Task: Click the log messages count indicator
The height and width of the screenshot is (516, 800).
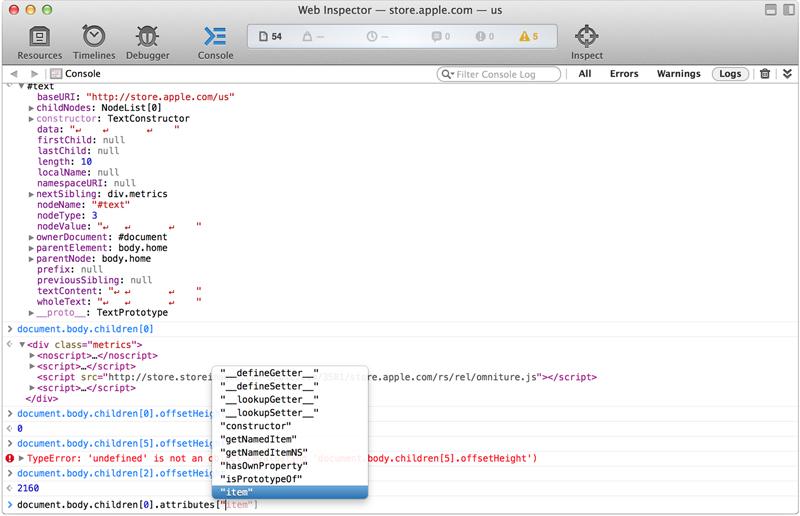Action: (441, 36)
